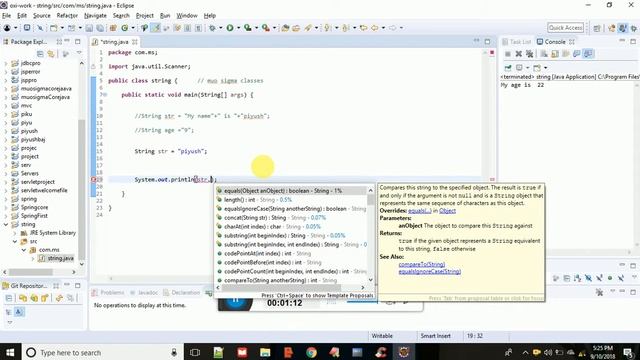
Task: Open Package Explorer View Menu dropdown
Action: point(79,53)
